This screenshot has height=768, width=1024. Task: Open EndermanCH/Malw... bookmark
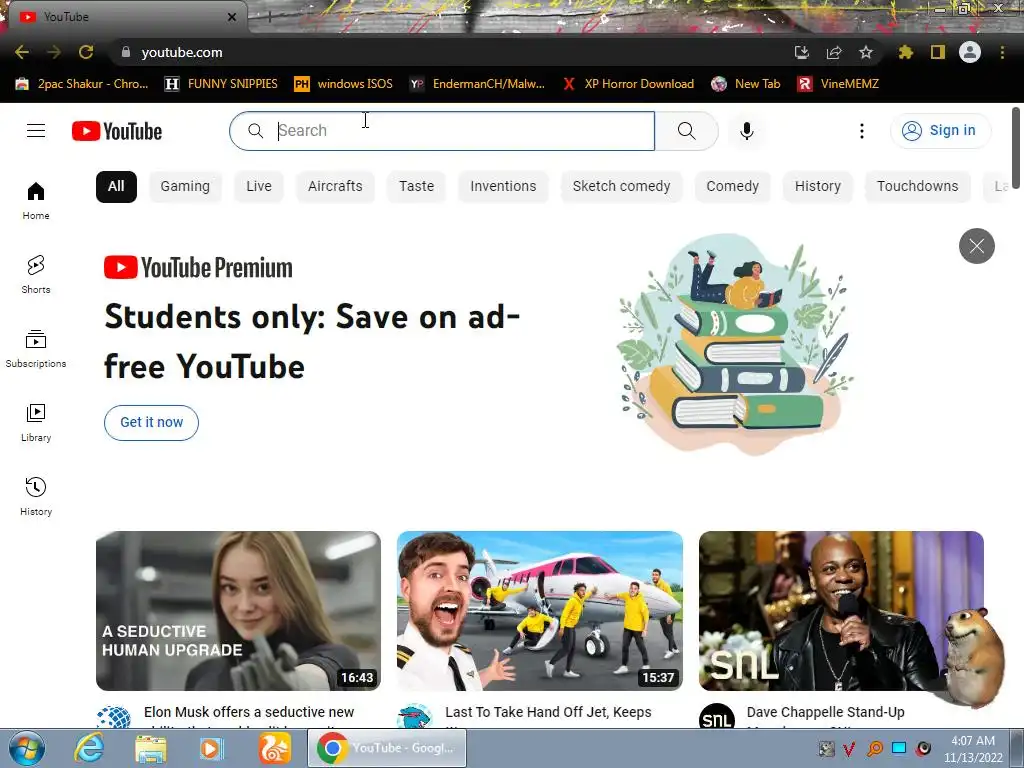point(477,84)
